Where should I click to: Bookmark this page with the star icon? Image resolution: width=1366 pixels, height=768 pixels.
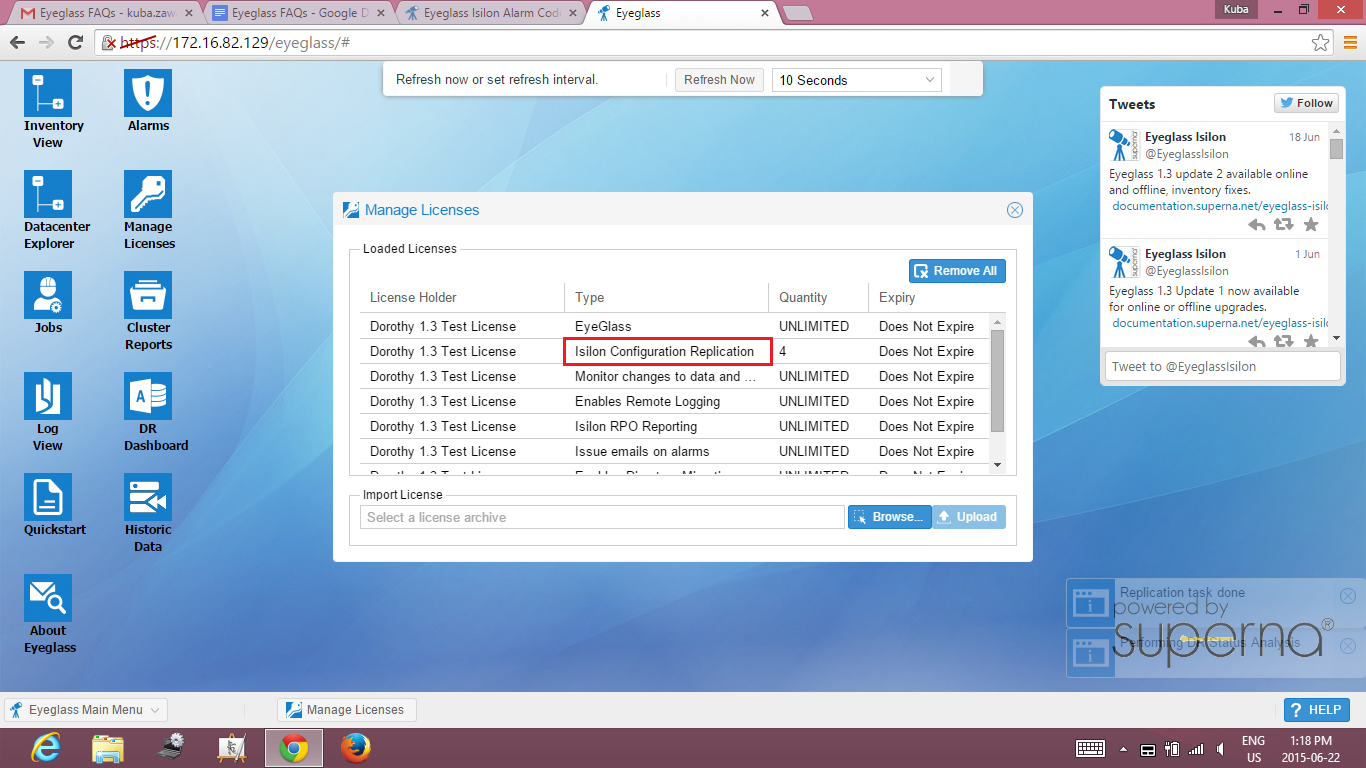[x=1321, y=43]
